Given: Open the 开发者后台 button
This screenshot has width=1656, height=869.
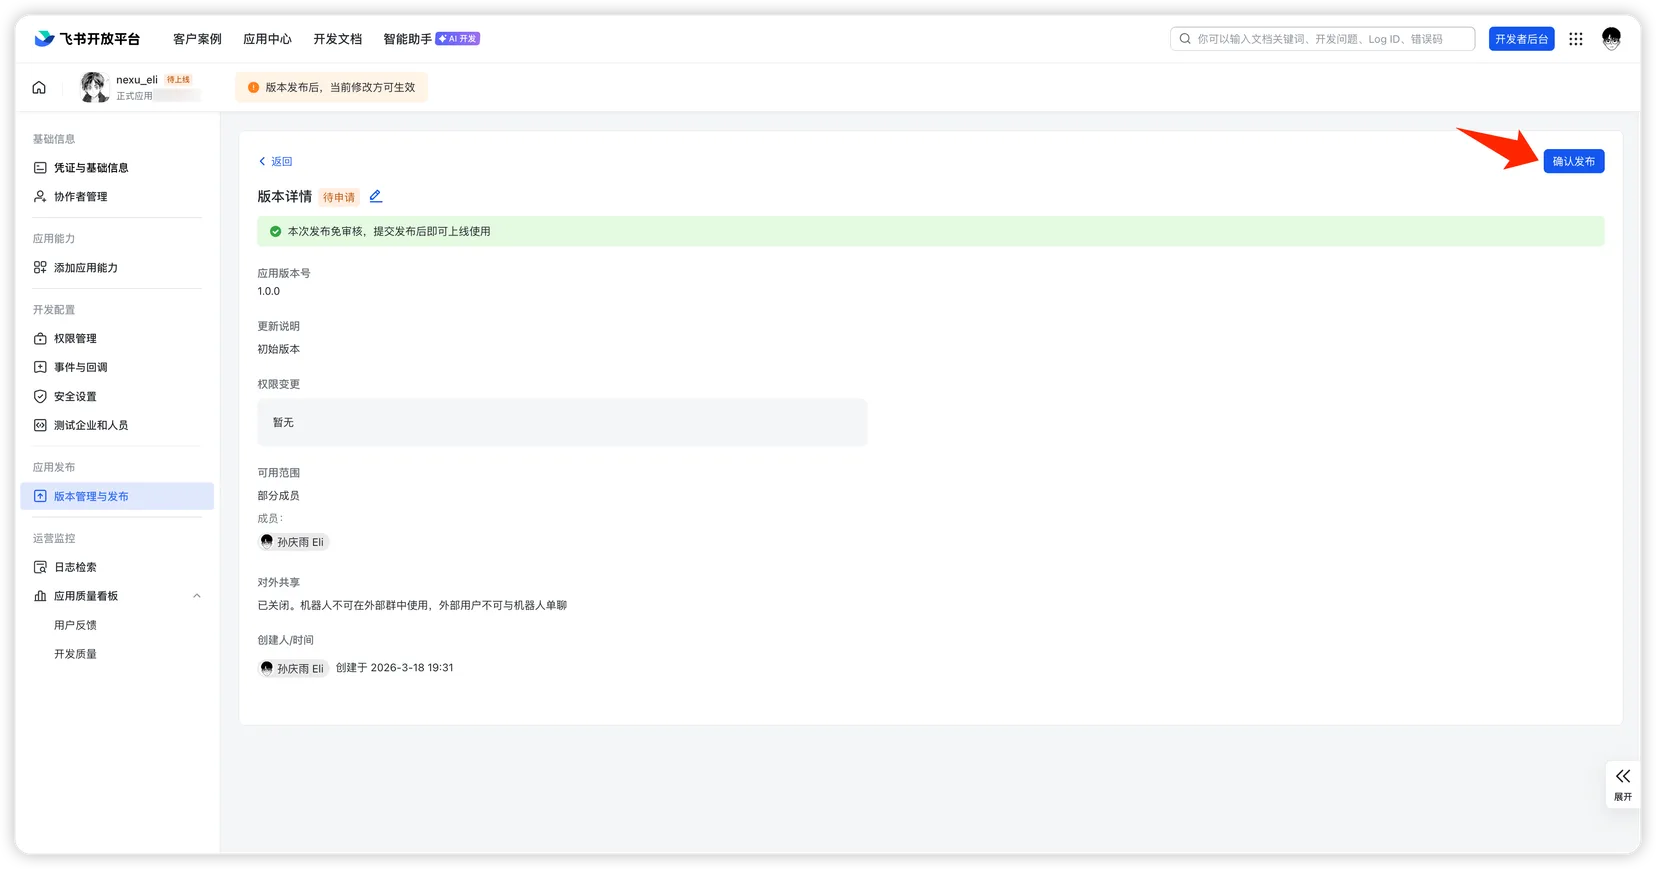Looking at the screenshot, I should [1521, 39].
